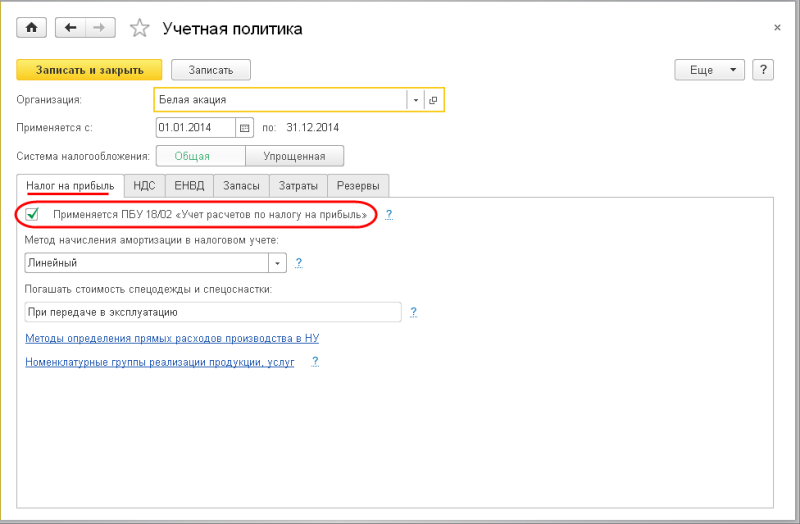This screenshot has width=800, height=524.
Task: Go back with the left arrow
Action: (70, 28)
